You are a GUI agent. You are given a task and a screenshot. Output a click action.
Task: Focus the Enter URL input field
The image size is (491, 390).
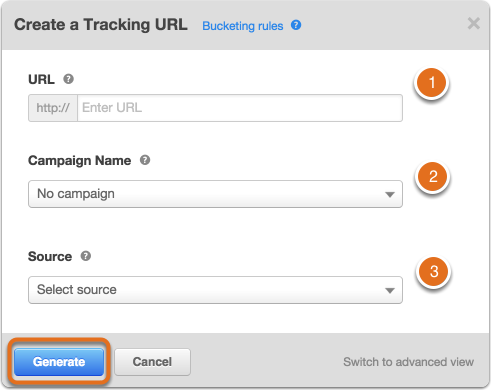pyautogui.click(x=240, y=108)
